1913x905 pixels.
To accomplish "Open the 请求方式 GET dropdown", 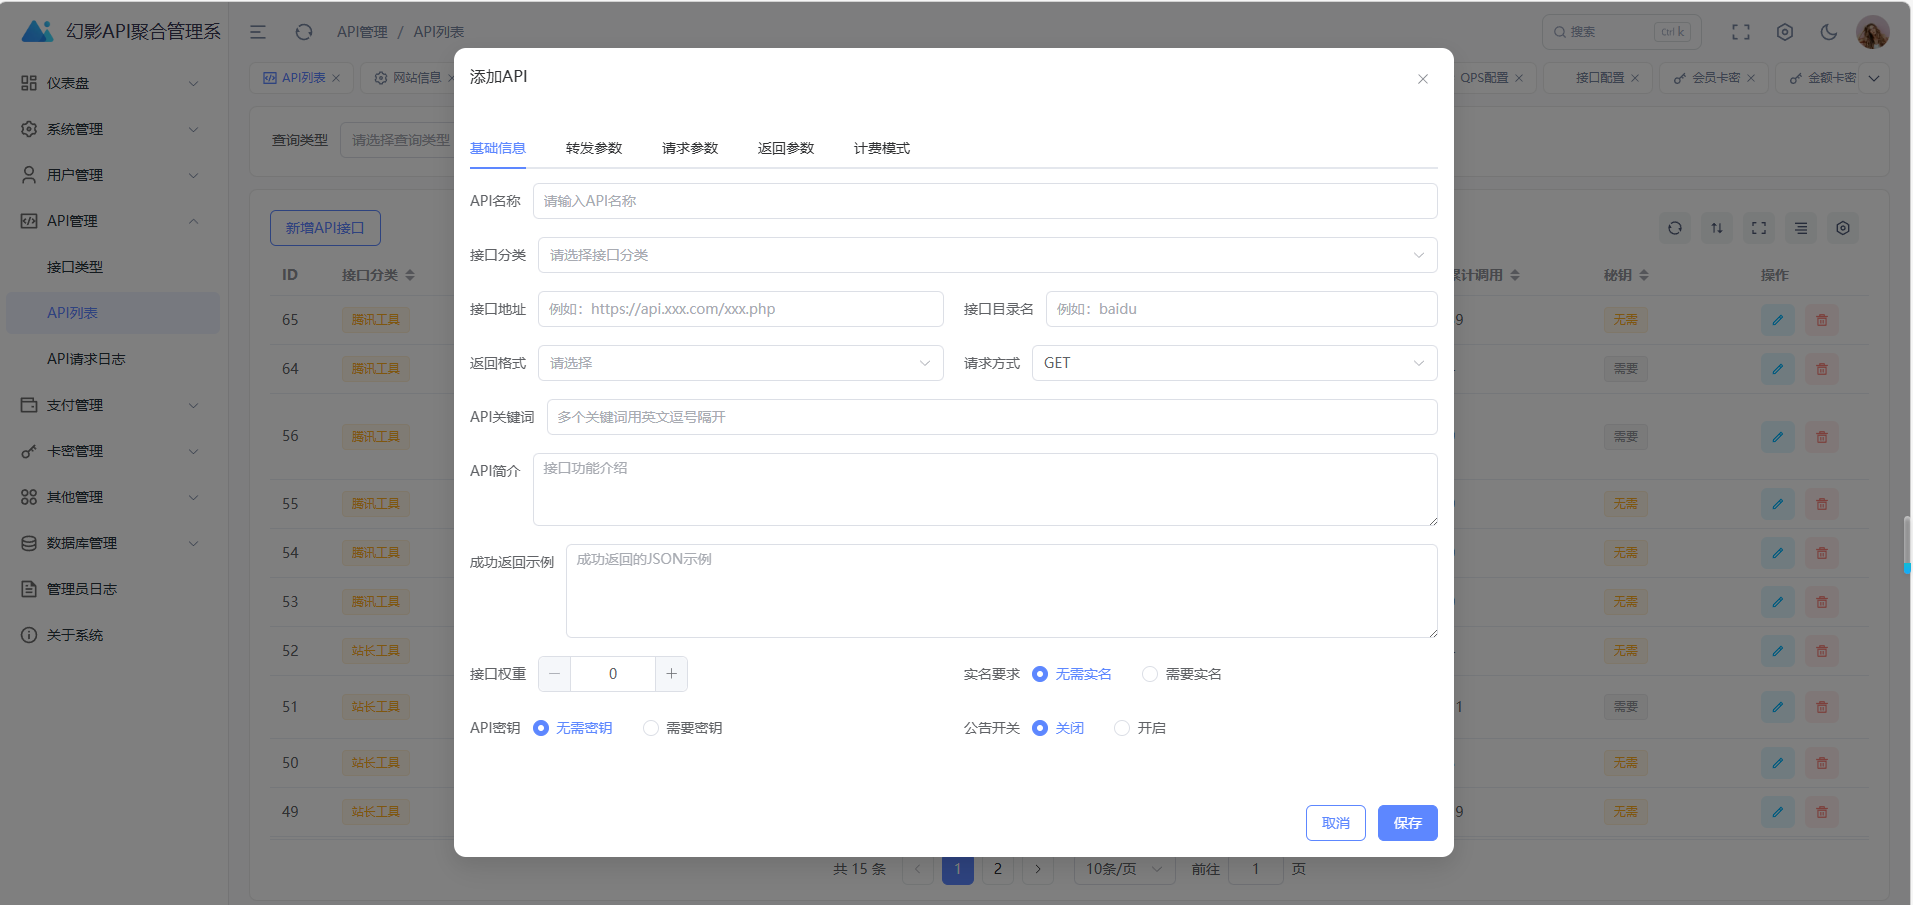I will [1235, 363].
